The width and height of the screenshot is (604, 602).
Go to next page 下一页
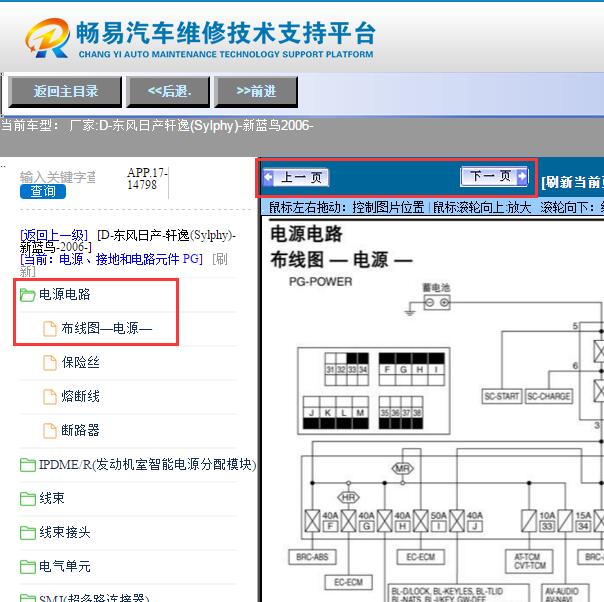coord(494,176)
